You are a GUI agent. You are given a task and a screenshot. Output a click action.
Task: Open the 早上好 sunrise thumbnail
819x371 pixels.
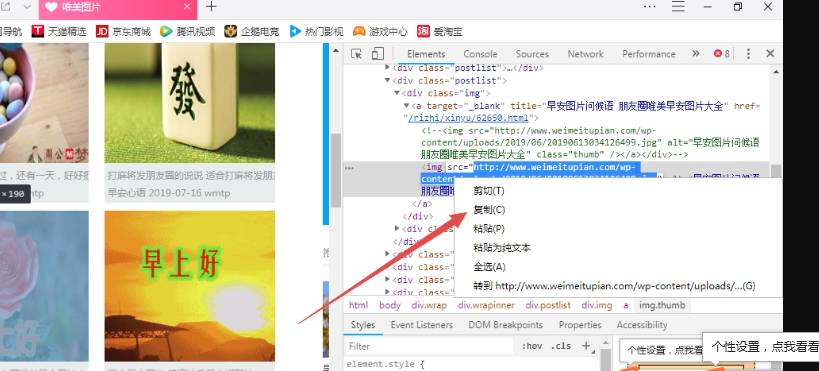coord(190,286)
